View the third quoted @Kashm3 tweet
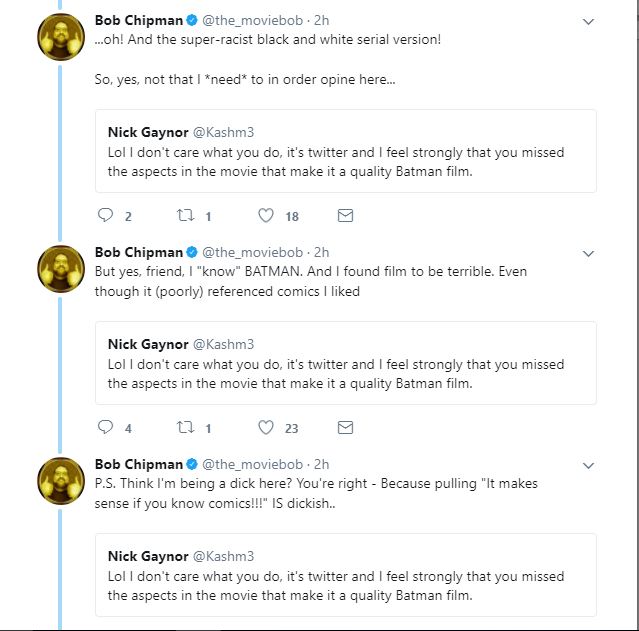The height and width of the screenshot is (631, 639). 346,575
